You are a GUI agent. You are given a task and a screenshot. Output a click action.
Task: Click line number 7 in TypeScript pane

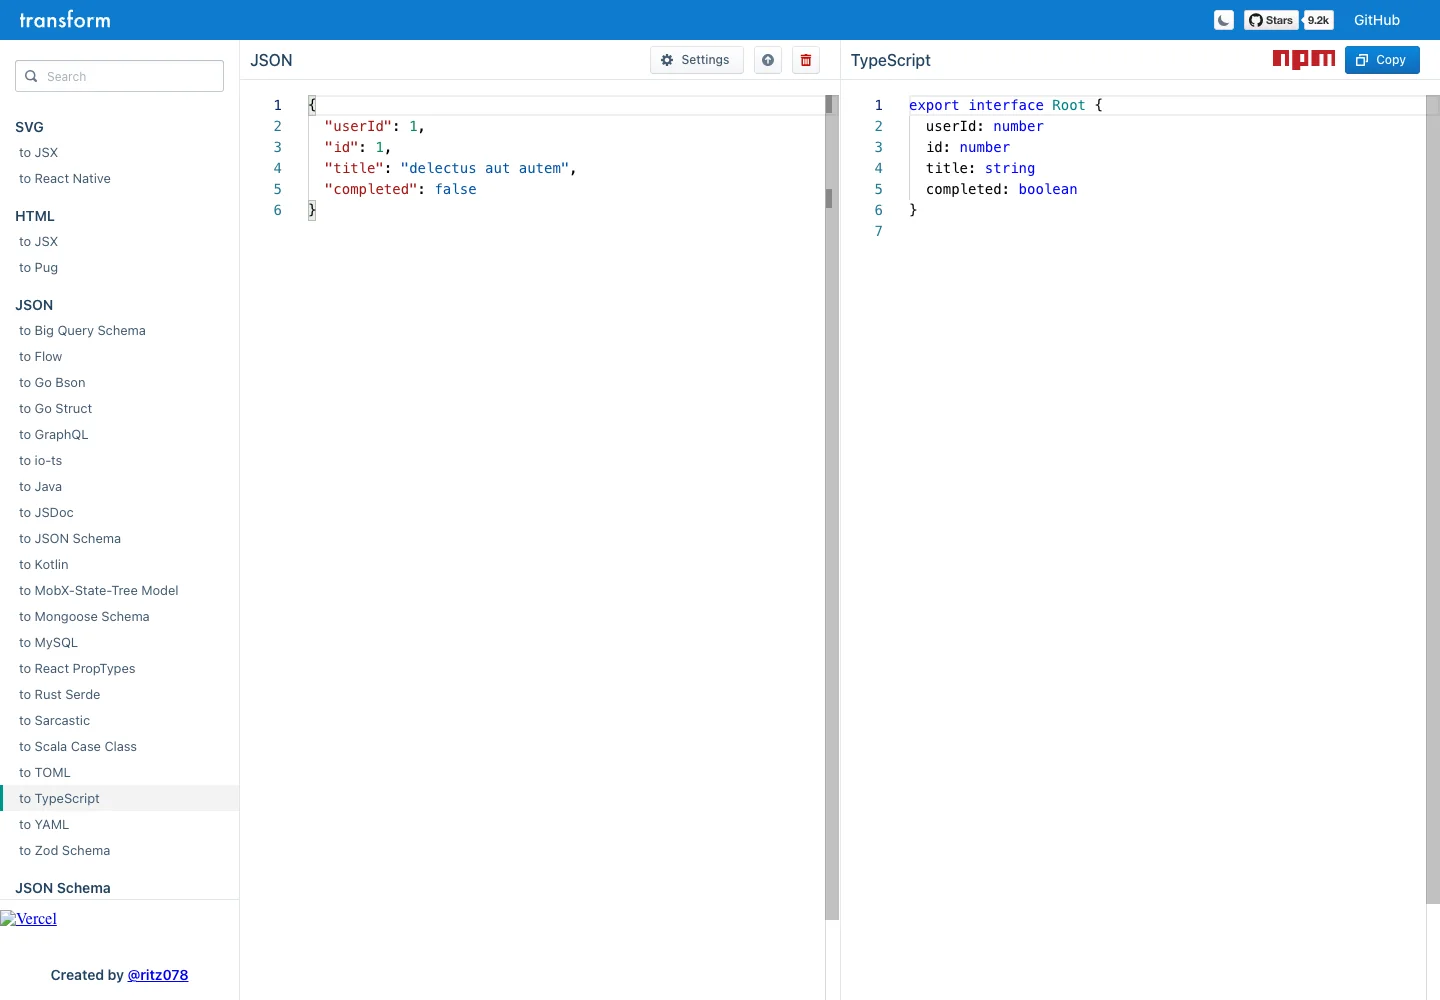(x=879, y=231)
